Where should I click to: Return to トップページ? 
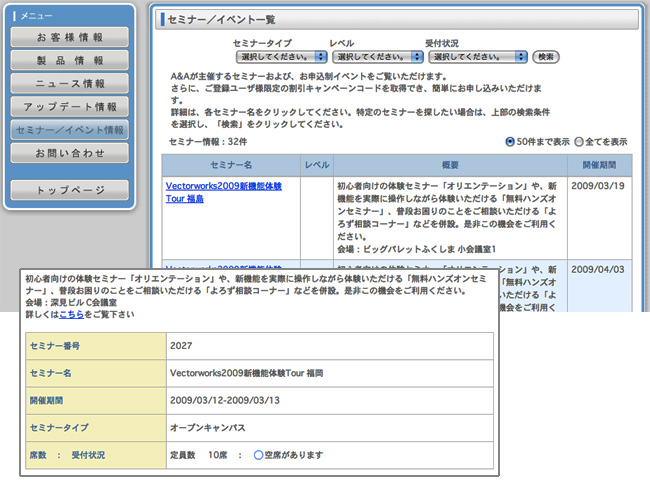tap(69, 189)
